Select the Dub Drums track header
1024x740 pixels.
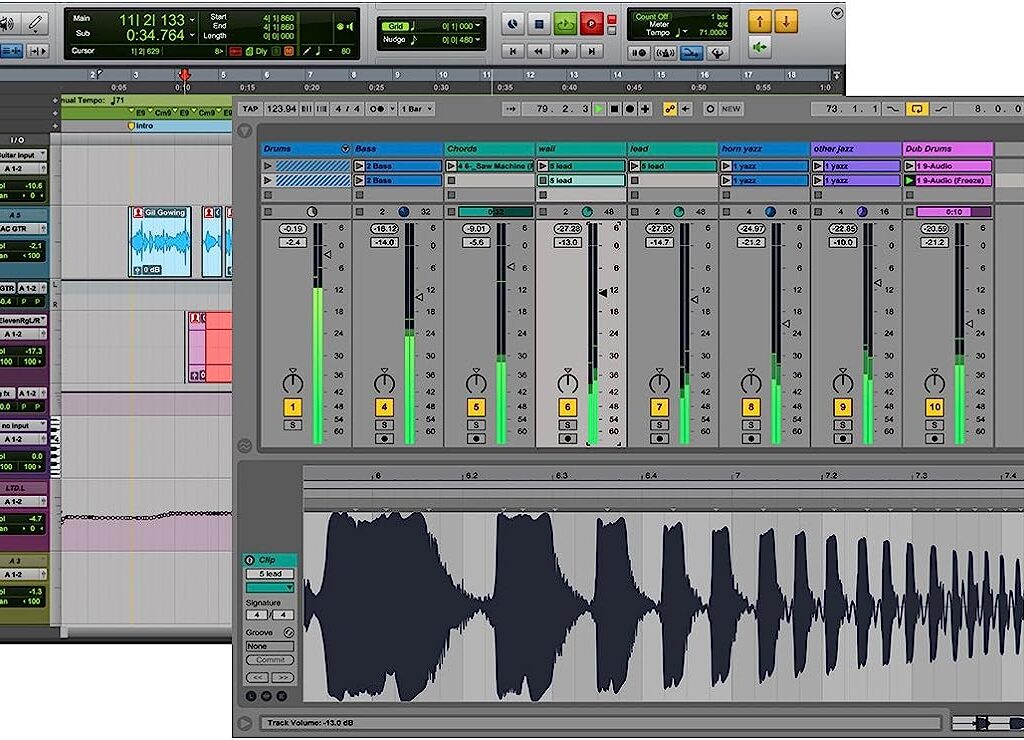click(948, 149)
